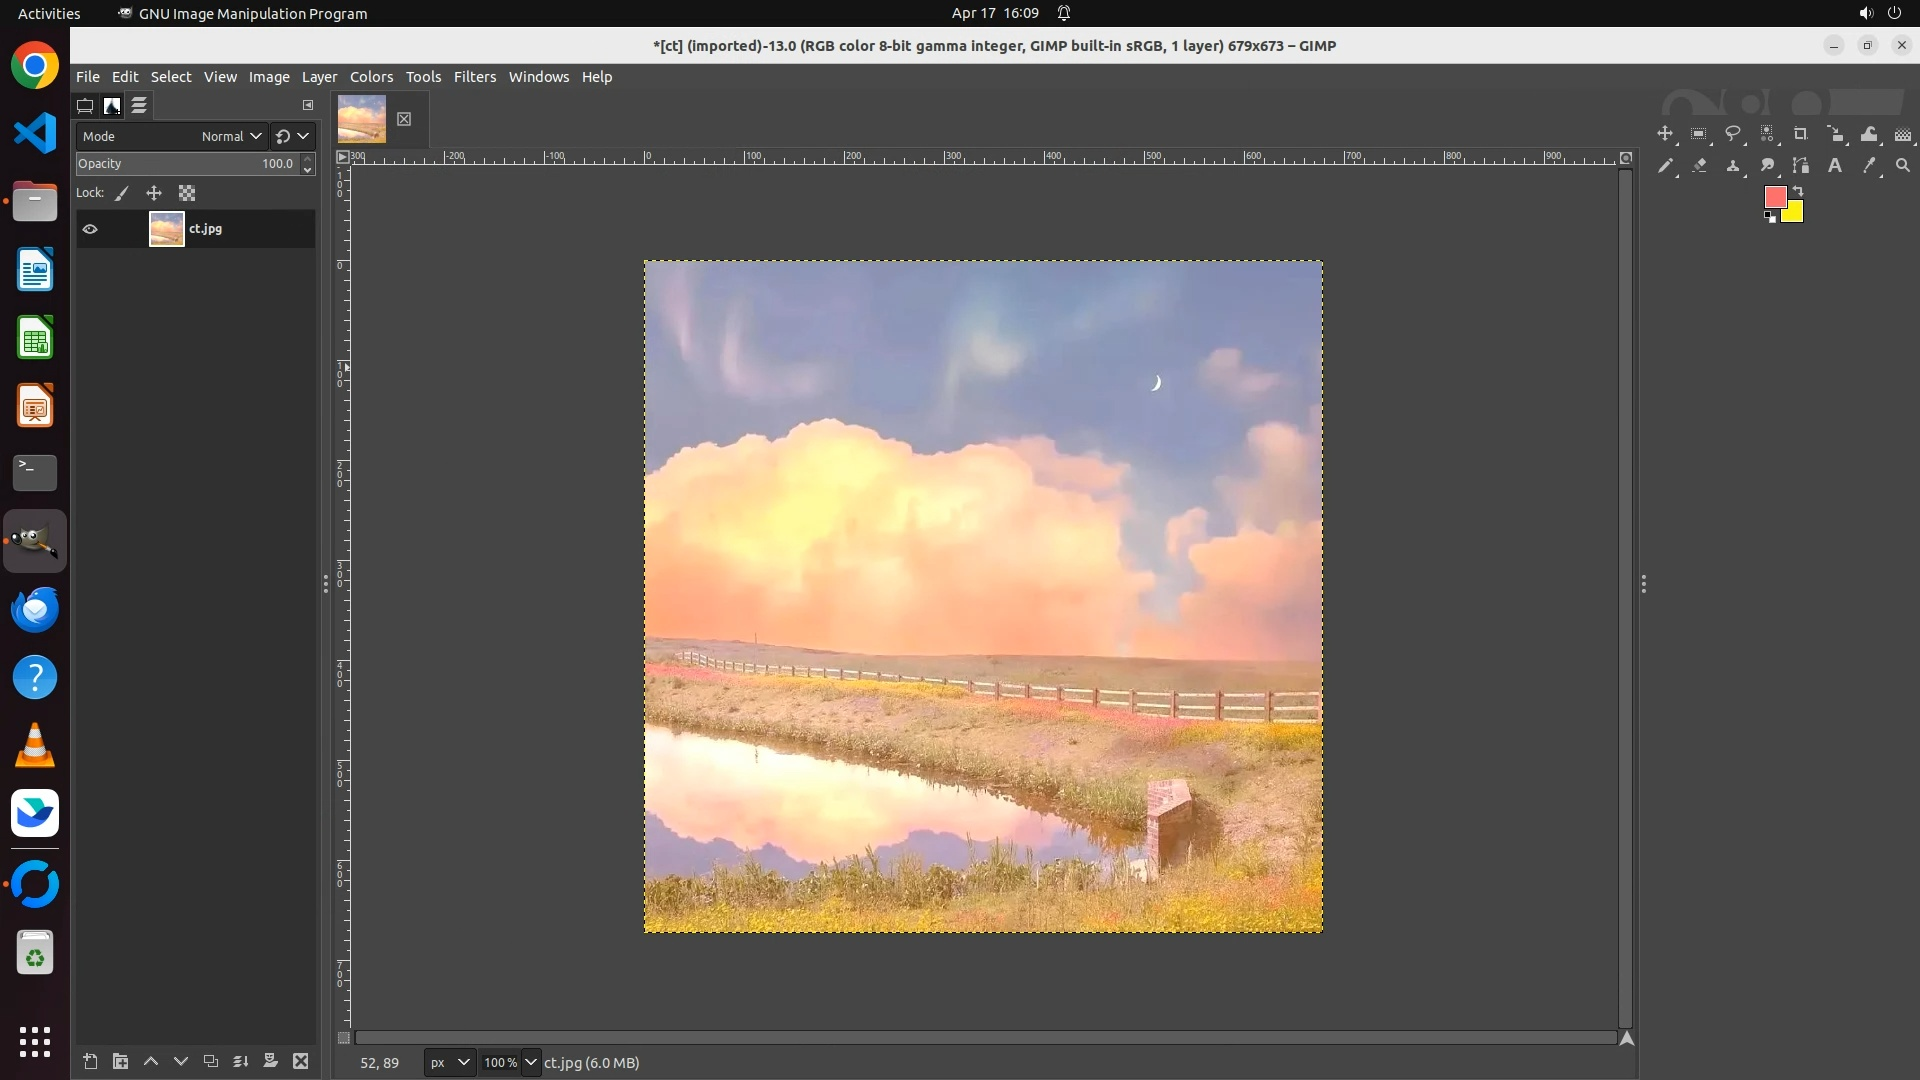Select the Free Select lasso tool
This screenshot has height=1080, width=1920.
[x=1733, y=134]
